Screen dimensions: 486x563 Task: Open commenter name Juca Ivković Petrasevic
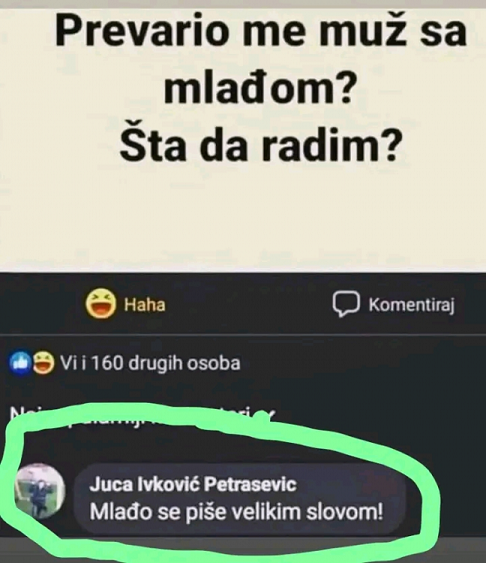point(193,484)
